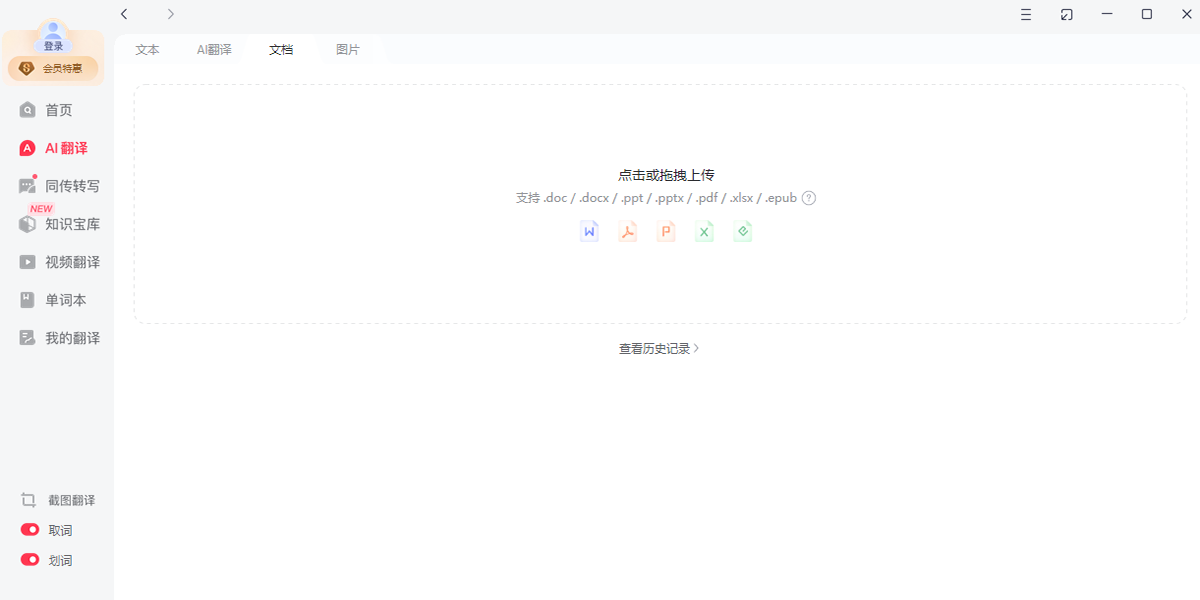Open 截图翻译 screenshot translation tool
Image resolution: width=1200 pixels, height=600 pixels.
[56, 499]
